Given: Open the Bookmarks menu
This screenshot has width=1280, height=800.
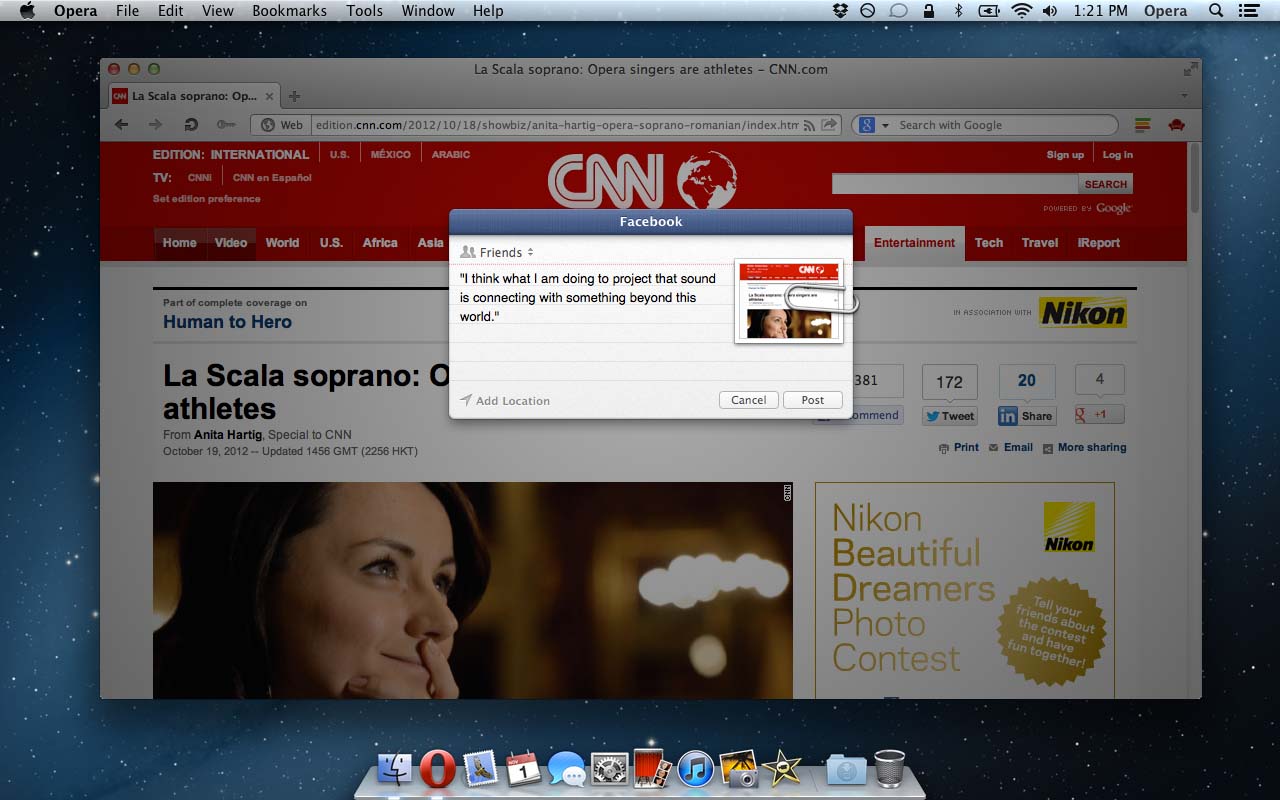Looking at the screenshot, I should pyautogui.click(x=289, y=11).
